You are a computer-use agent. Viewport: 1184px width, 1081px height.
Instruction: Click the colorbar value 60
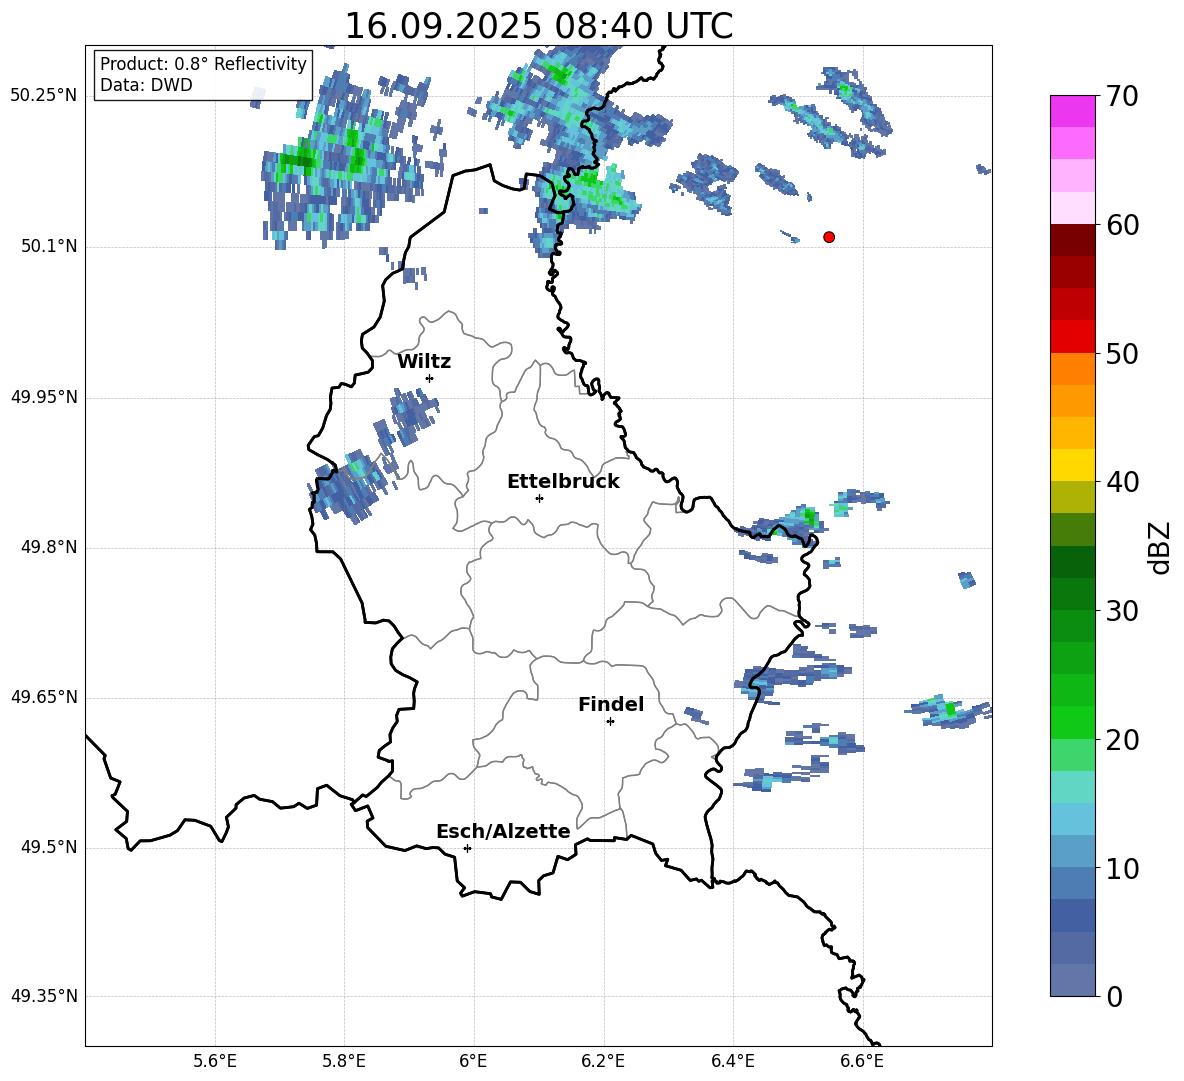pos(1122,225)
